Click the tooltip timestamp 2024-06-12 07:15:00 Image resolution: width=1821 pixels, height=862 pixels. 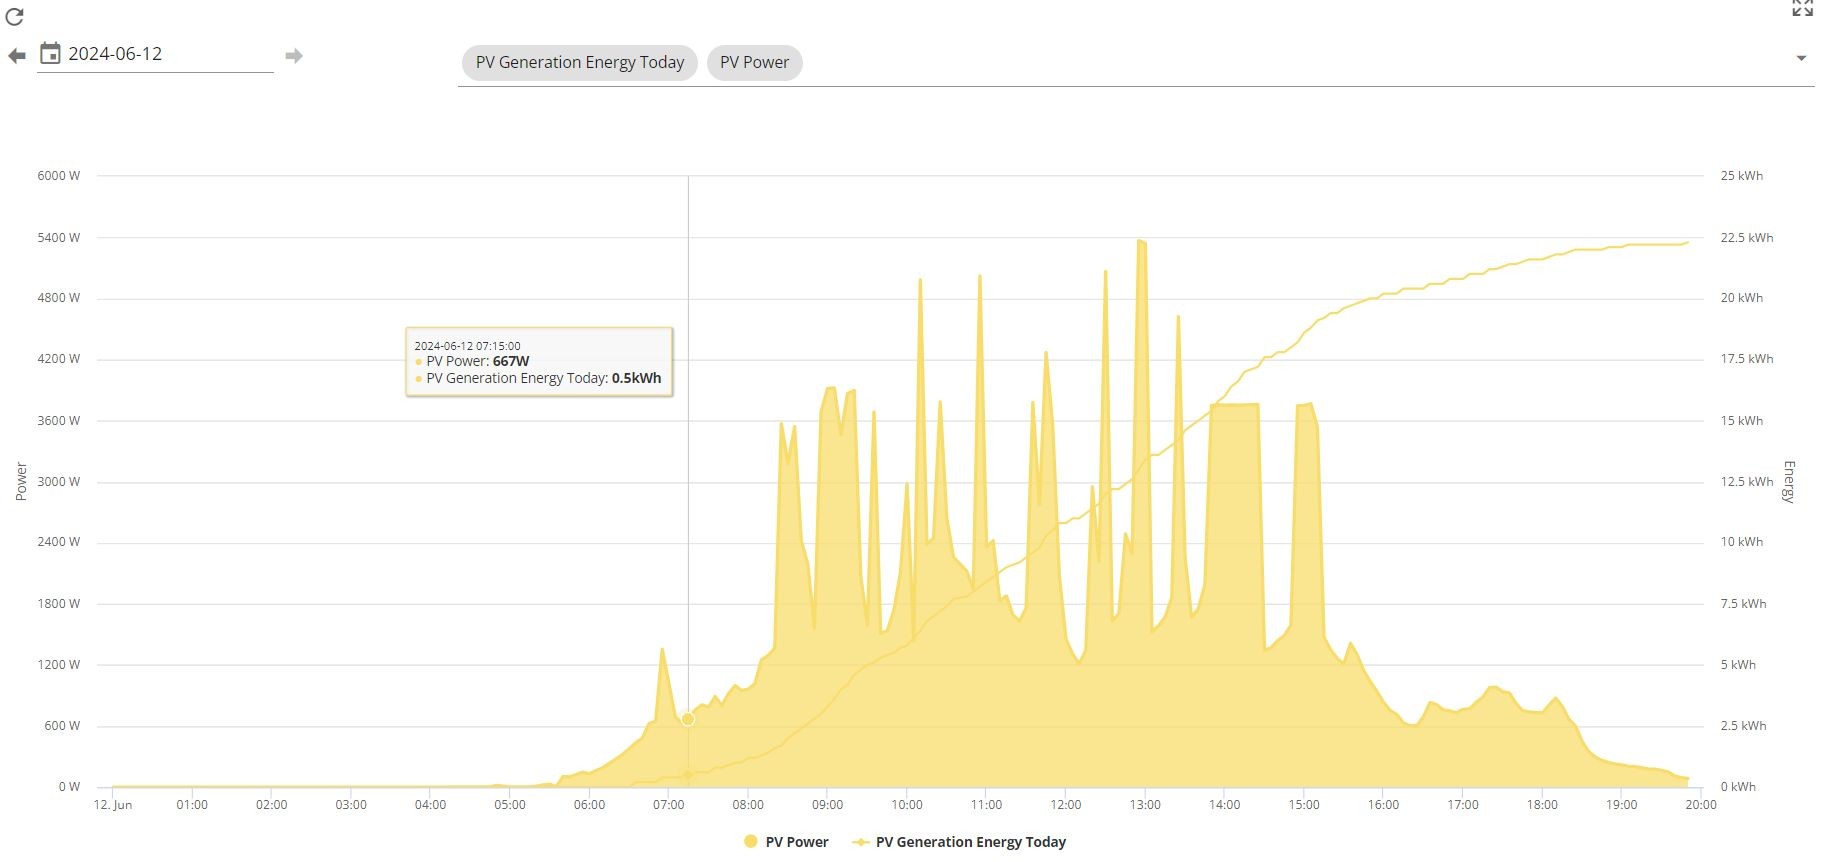(467, 346)
